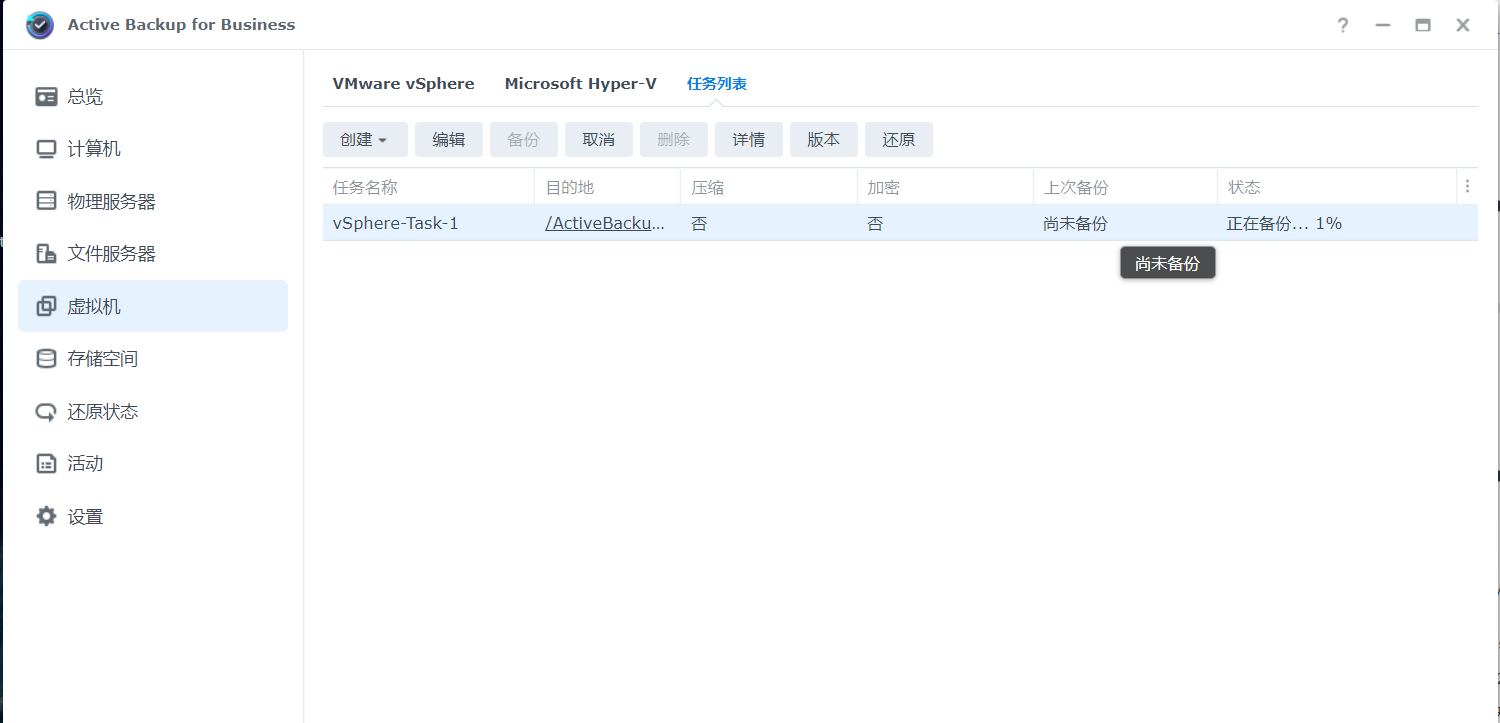Click the 版本 version button
This screenshot has width=1500, height=723.
pos(824,140)
